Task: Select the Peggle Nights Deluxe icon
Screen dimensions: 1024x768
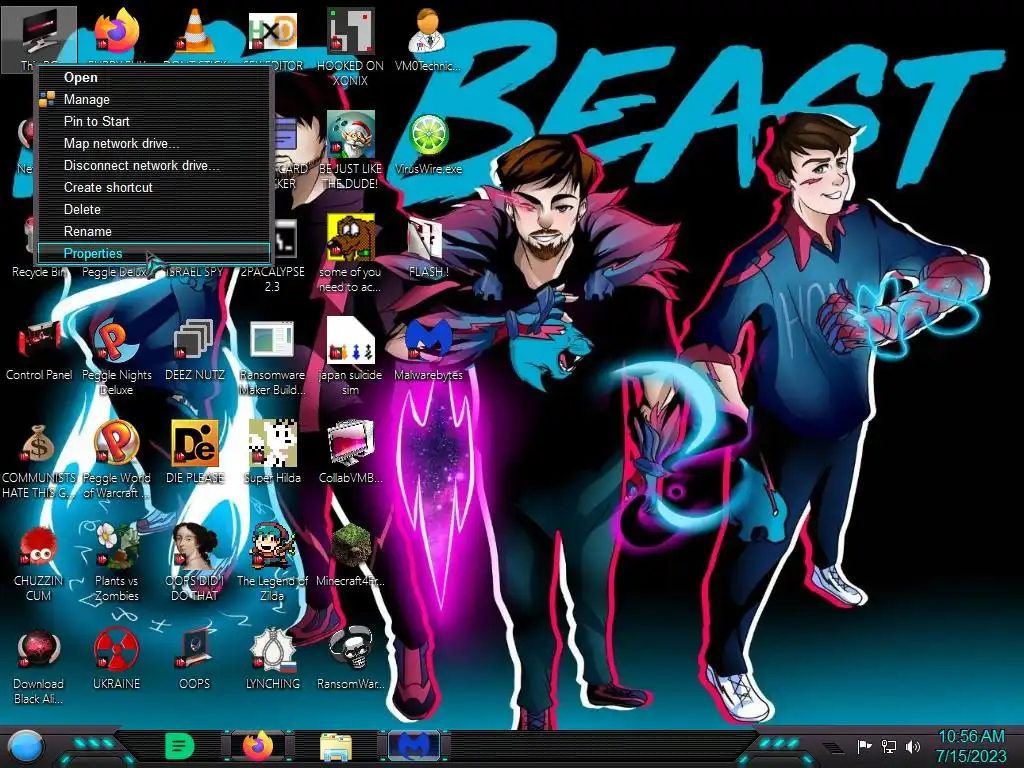Action: (117, 341)
